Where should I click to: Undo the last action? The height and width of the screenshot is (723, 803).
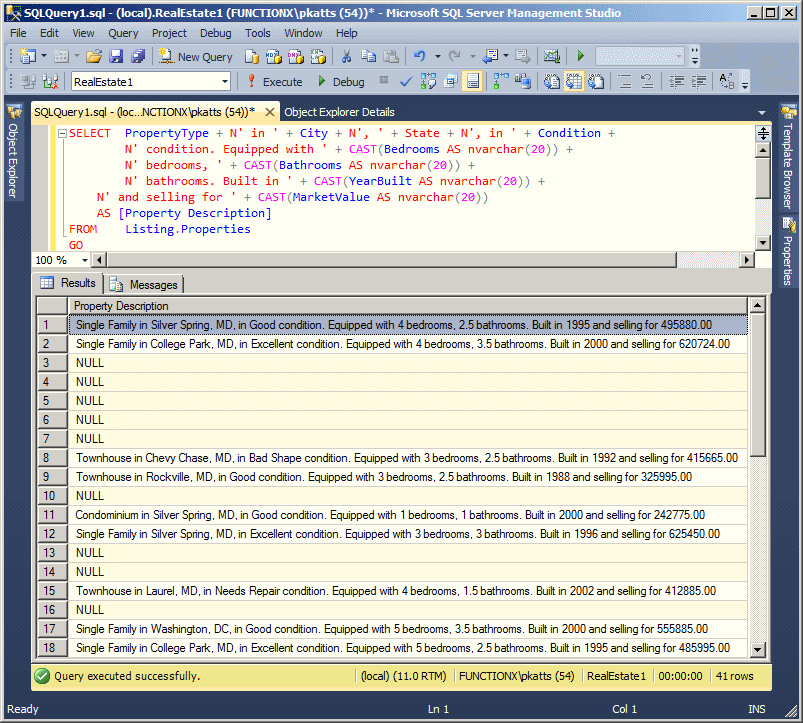420,56
